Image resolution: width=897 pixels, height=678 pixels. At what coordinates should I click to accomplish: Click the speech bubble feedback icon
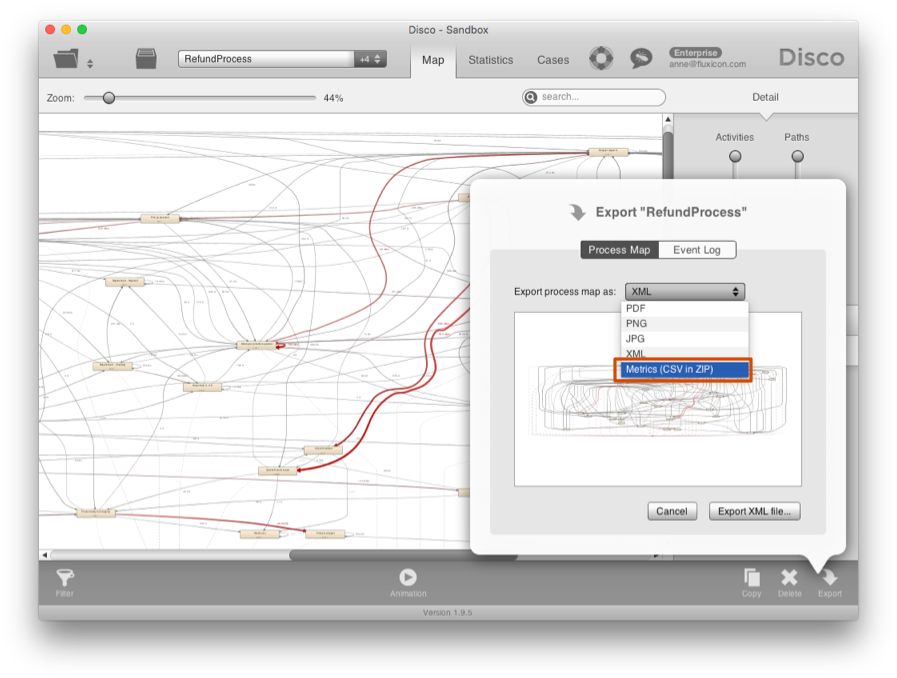tap(641, 58)
